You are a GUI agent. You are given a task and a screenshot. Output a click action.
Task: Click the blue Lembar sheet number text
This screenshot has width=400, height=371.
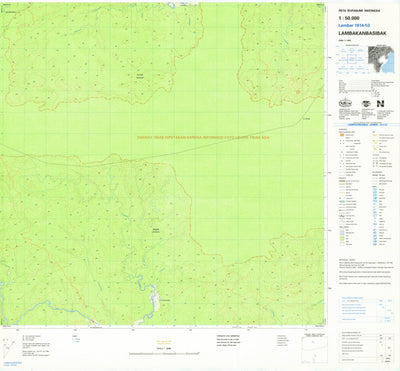tap(354, 26)
